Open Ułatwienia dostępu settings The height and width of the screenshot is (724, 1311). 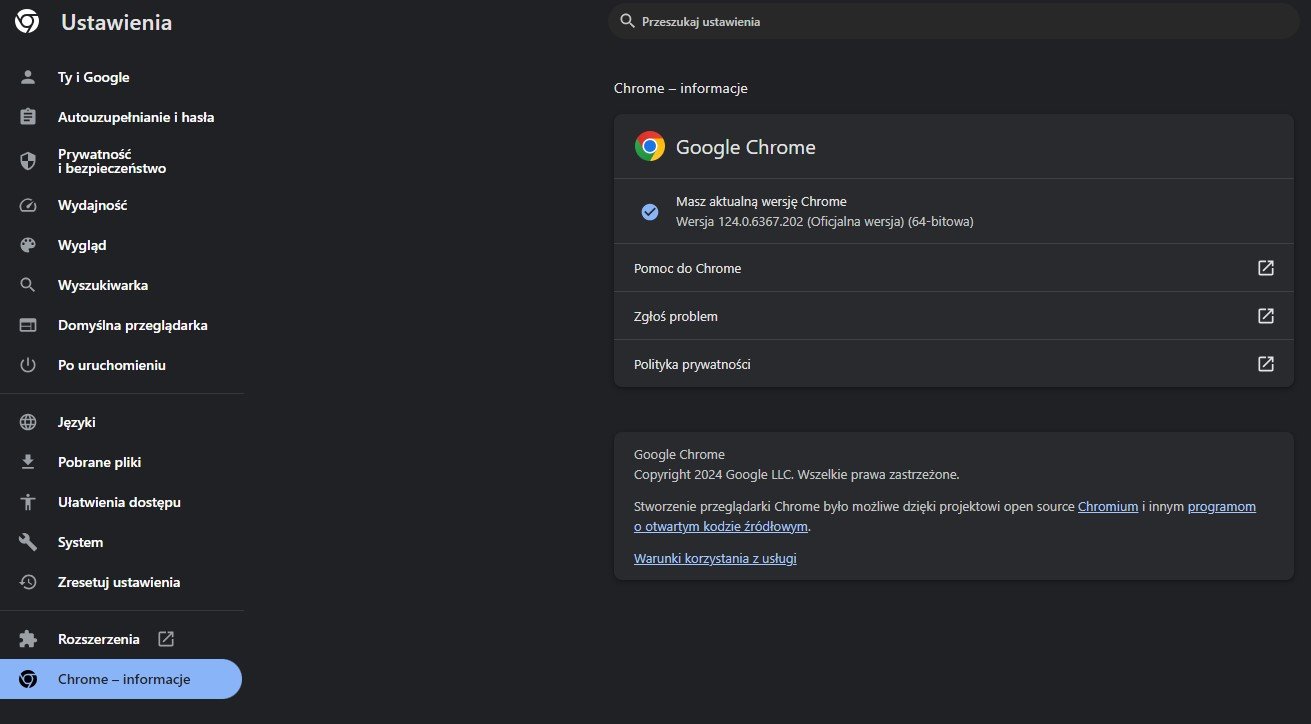tap(121, 502)
